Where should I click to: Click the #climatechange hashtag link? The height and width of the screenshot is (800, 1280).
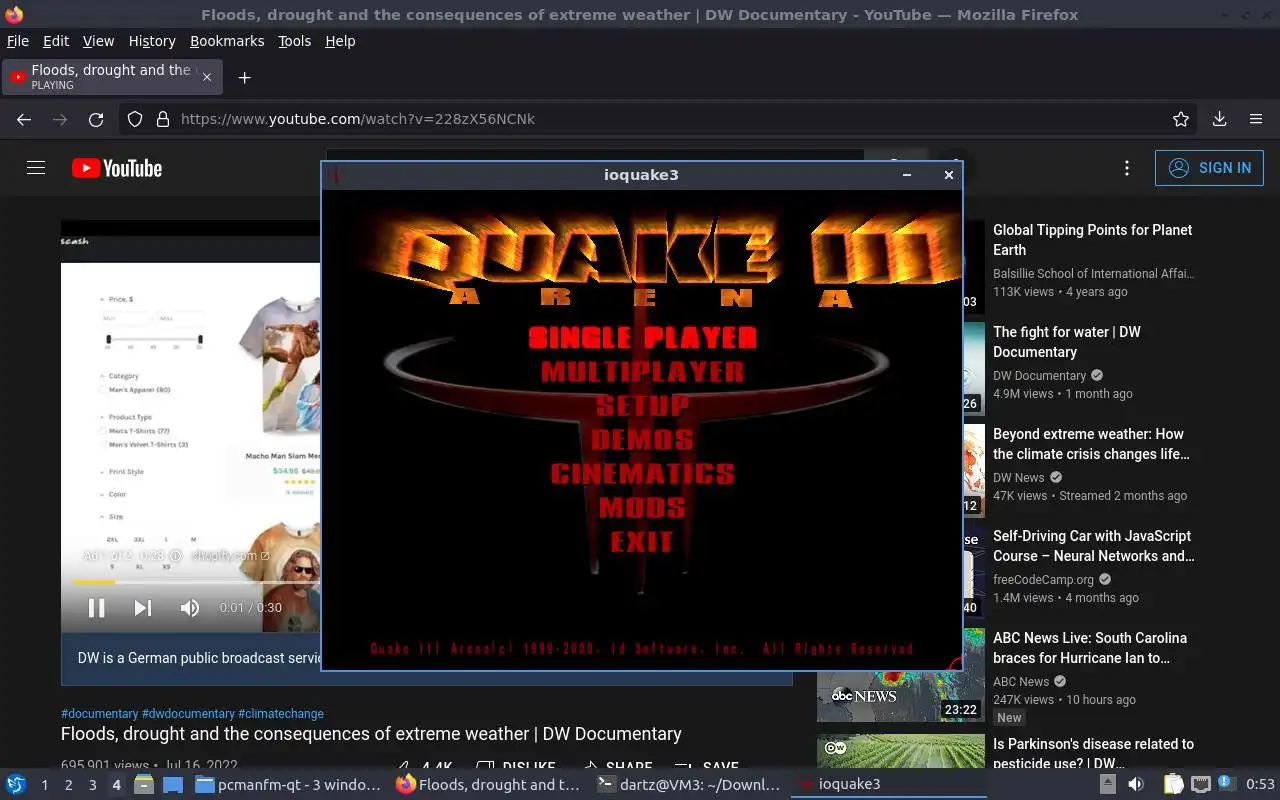(x=281, y=714)
